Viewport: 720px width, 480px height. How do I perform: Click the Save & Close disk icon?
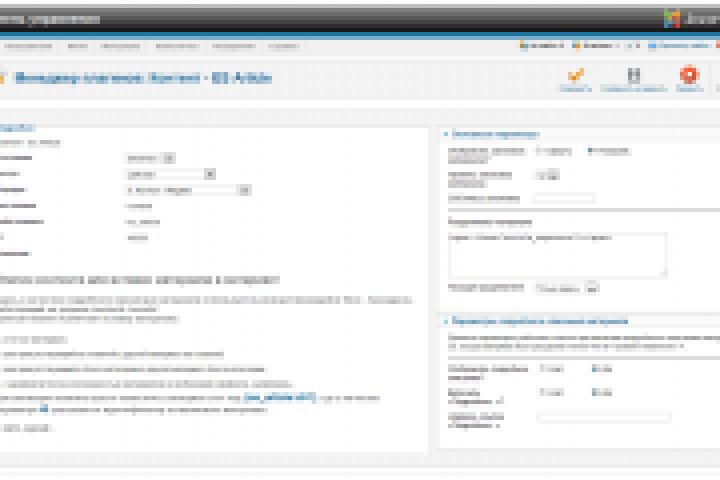tap(634, 75)
